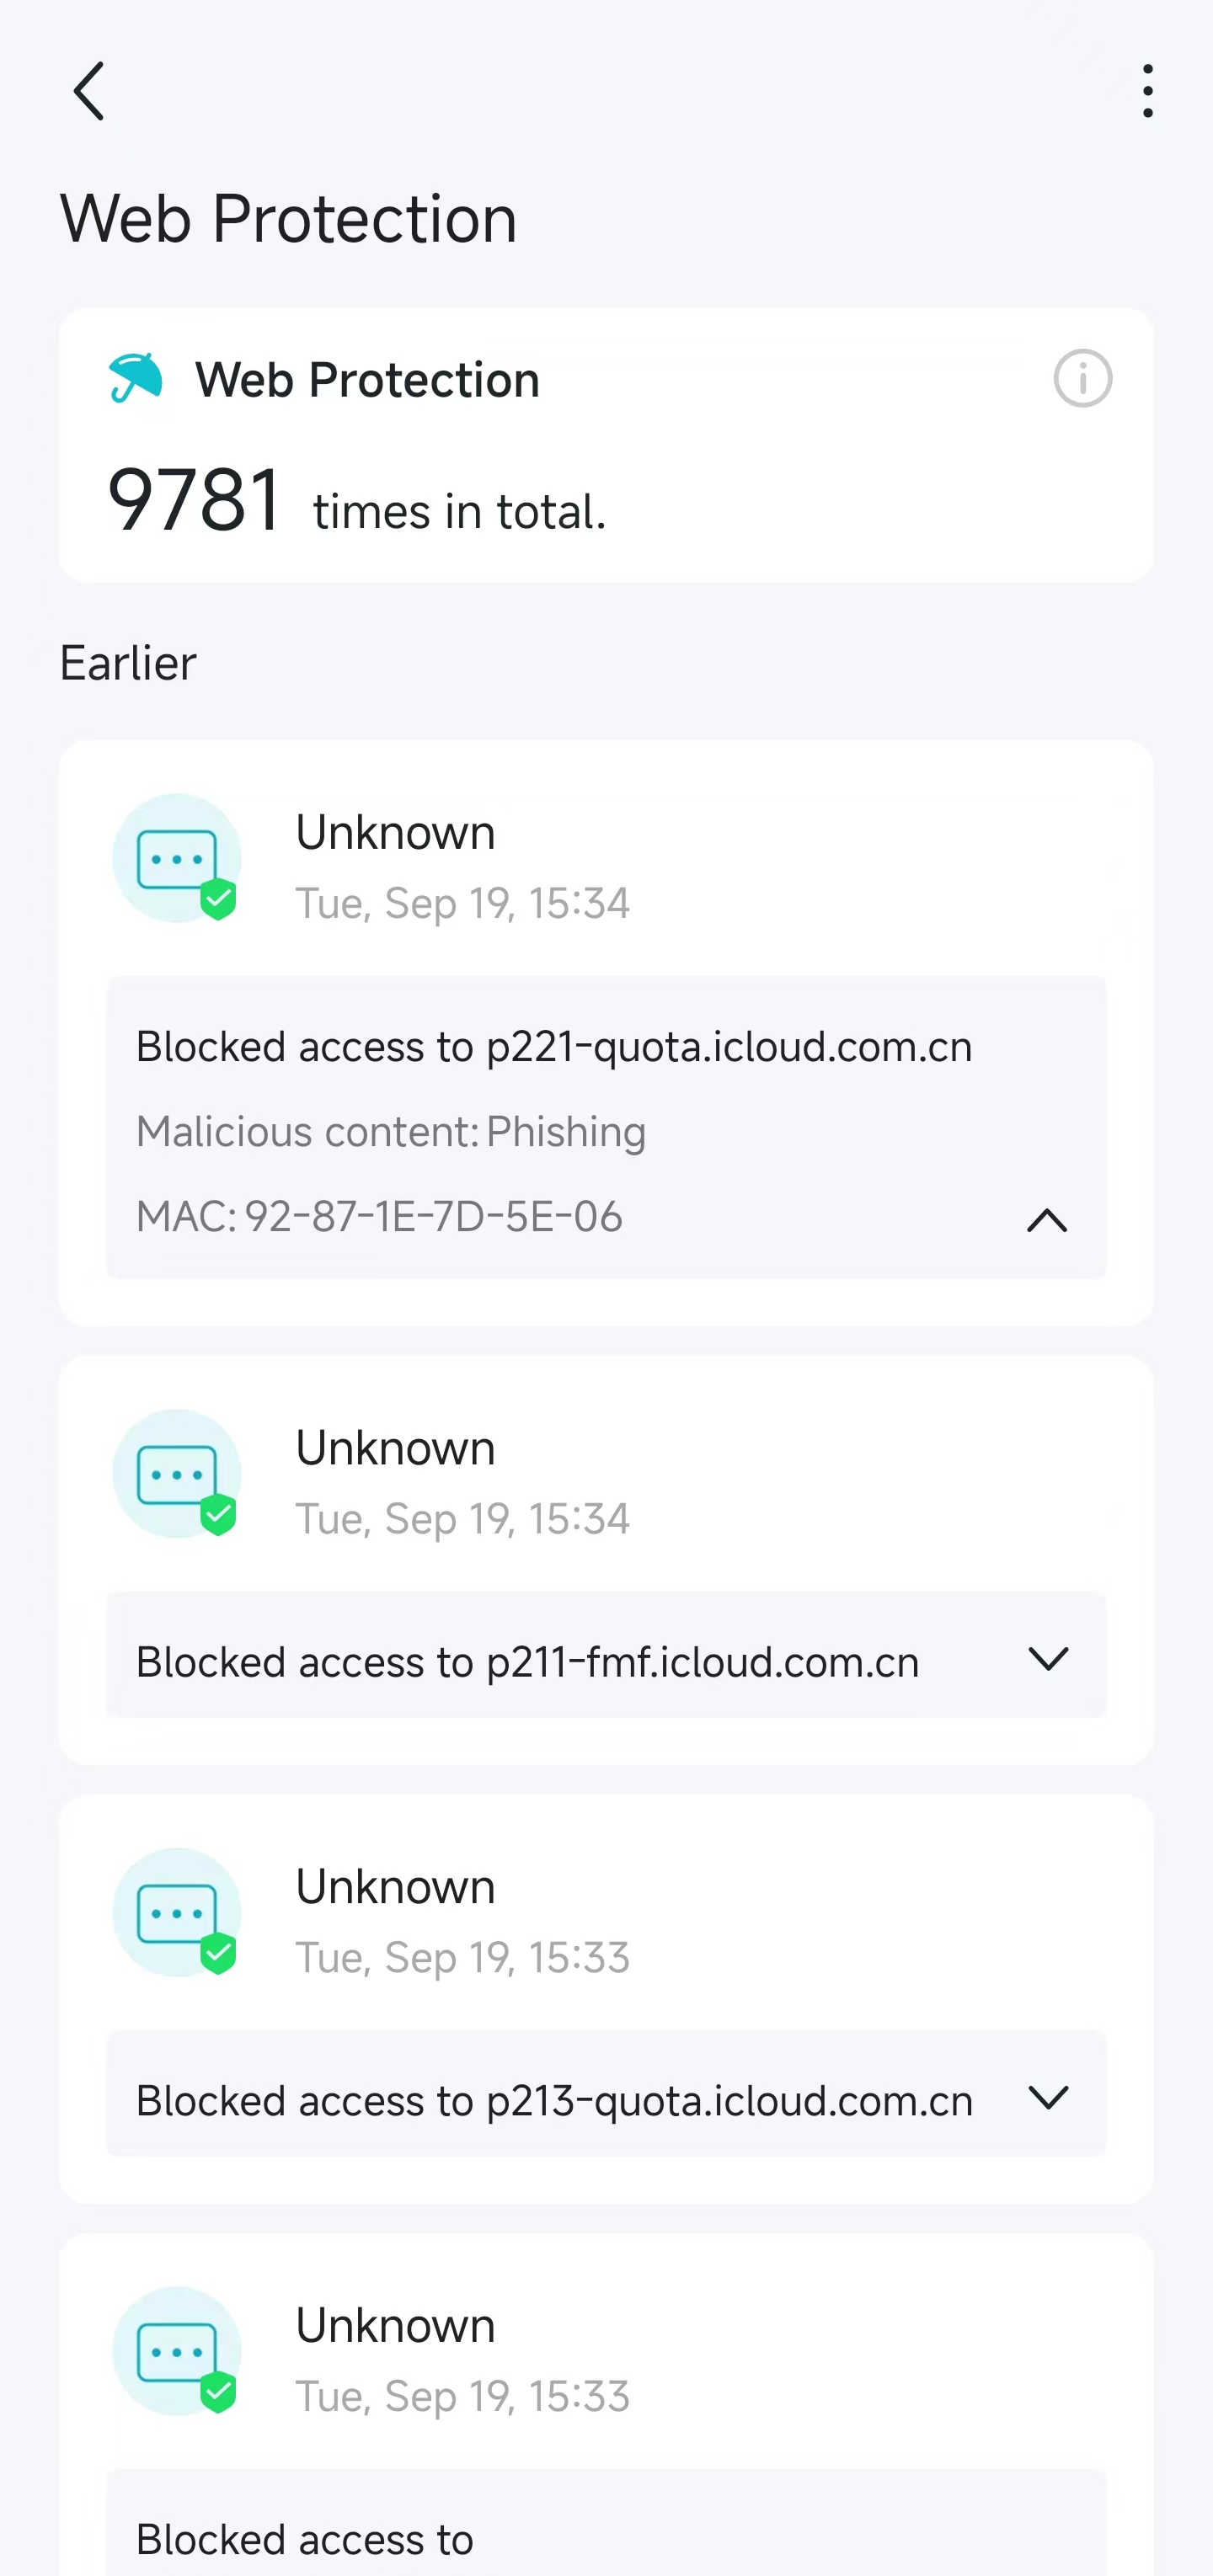1213x2576 pixels.
Task: Tap Blocked access to p213-quota.icloud.com.cn text
Action: pyautogui.click(x=554, y=2101)
